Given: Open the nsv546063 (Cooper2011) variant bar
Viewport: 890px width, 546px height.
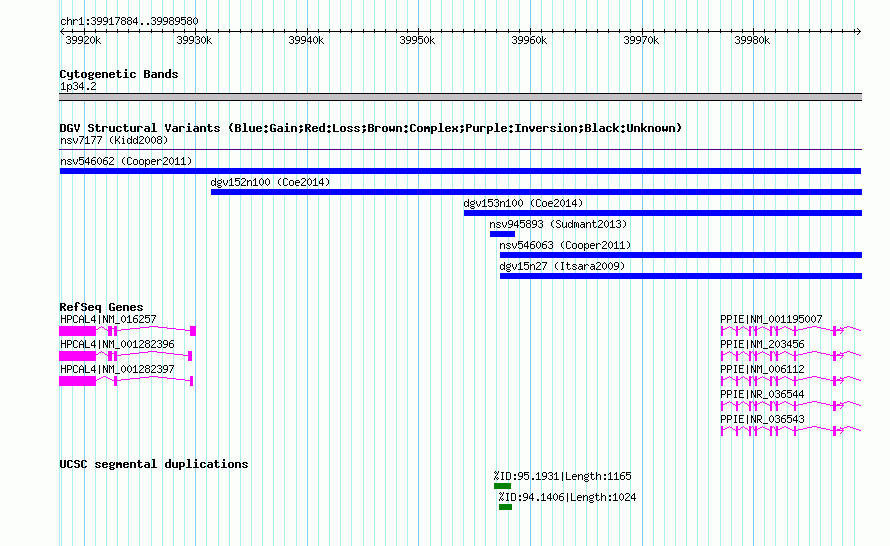Looking at the screenshot, I should point(681,255).
